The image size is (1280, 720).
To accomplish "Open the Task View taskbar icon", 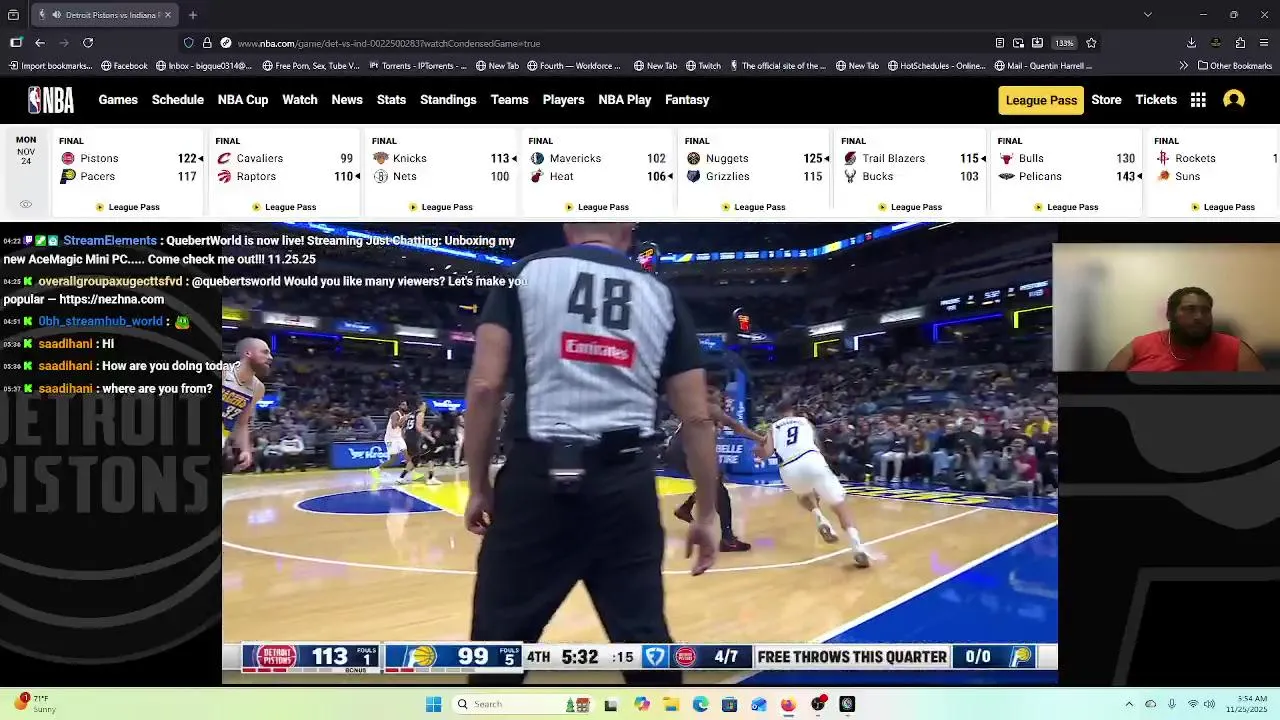I will point(611,704).
